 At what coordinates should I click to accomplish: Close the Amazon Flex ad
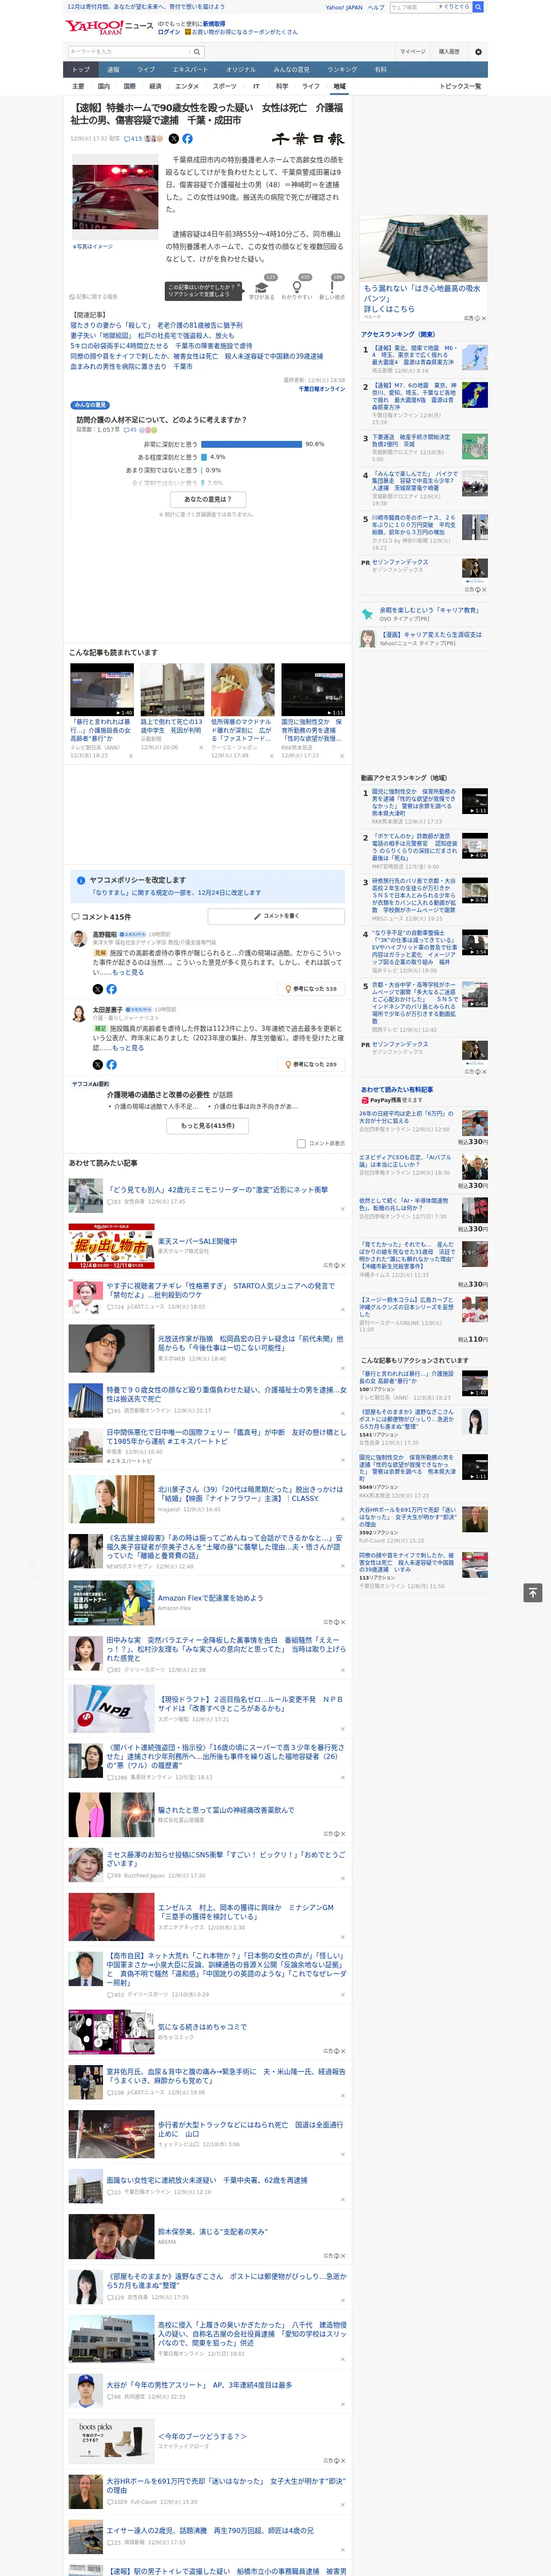point(342,1622)
